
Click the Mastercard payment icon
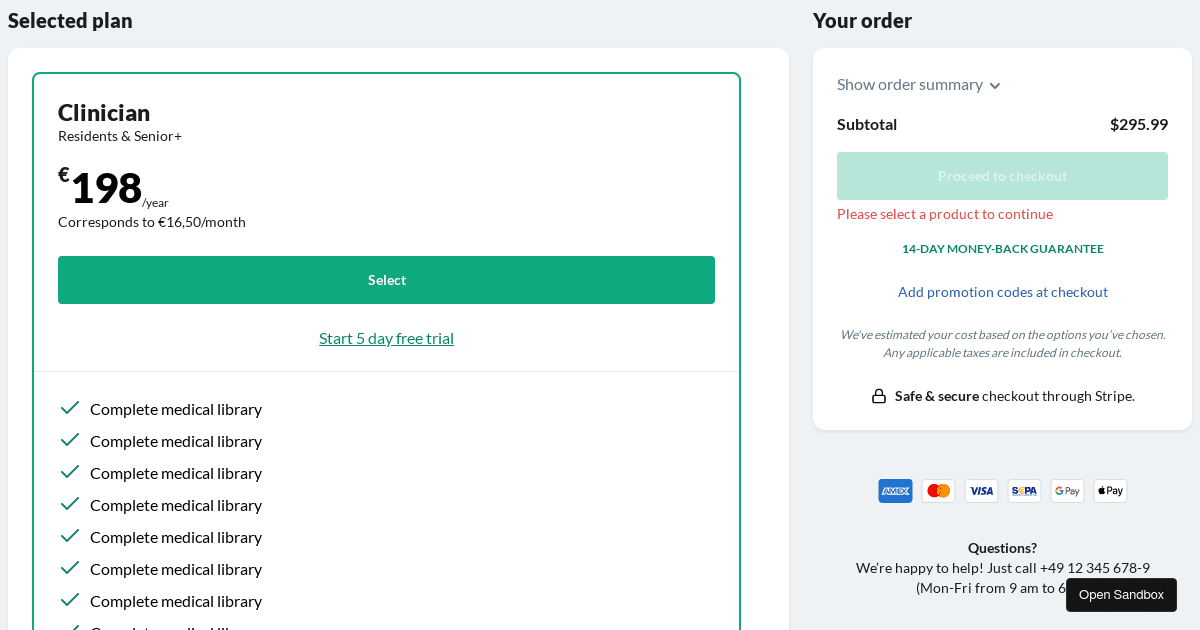[938, 491]
